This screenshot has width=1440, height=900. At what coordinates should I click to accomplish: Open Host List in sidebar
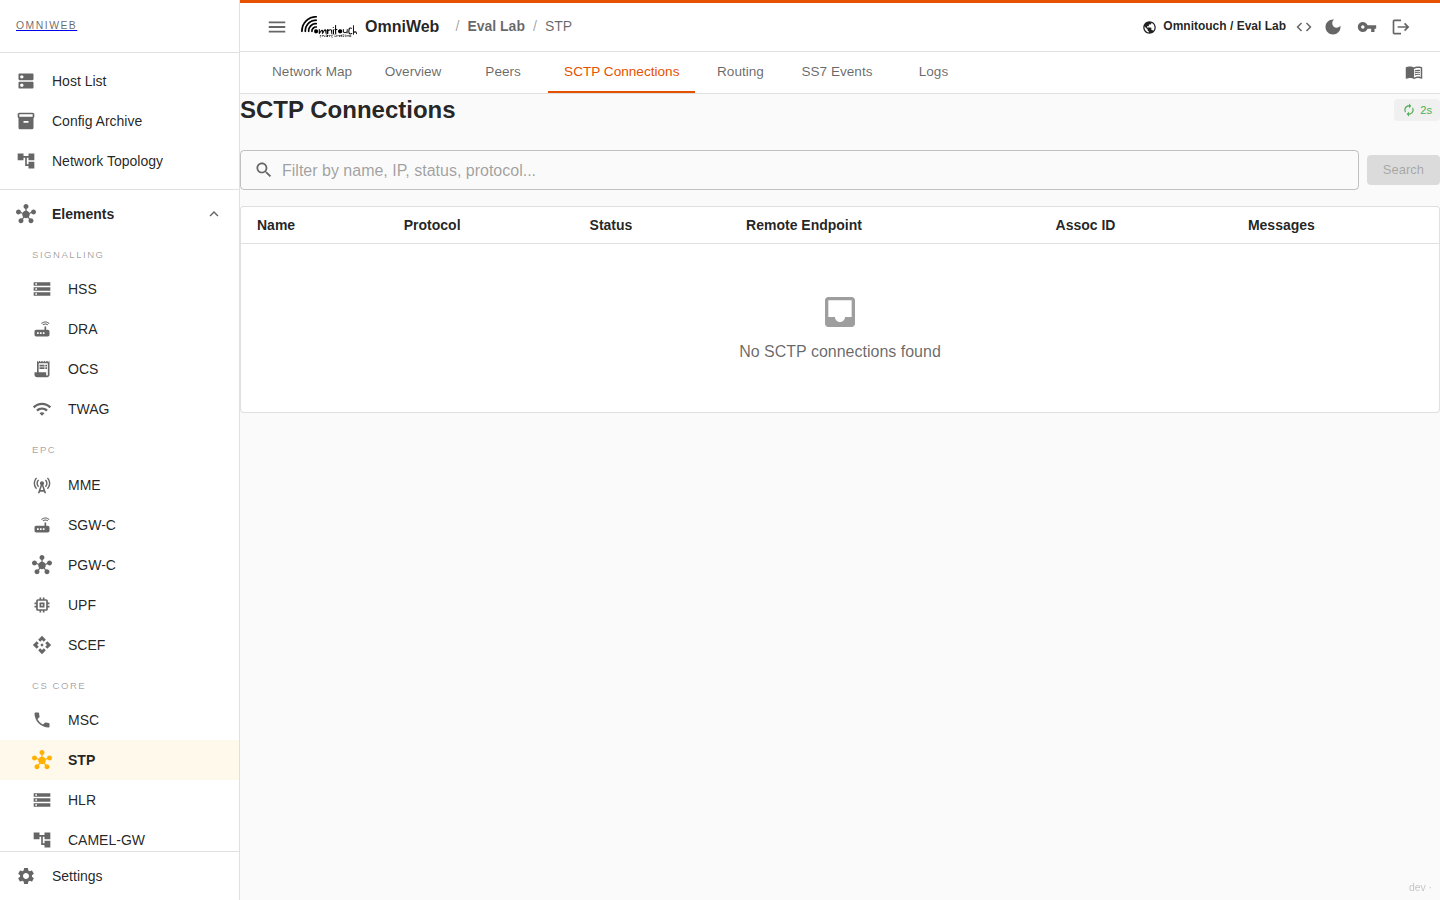(120, 81)
